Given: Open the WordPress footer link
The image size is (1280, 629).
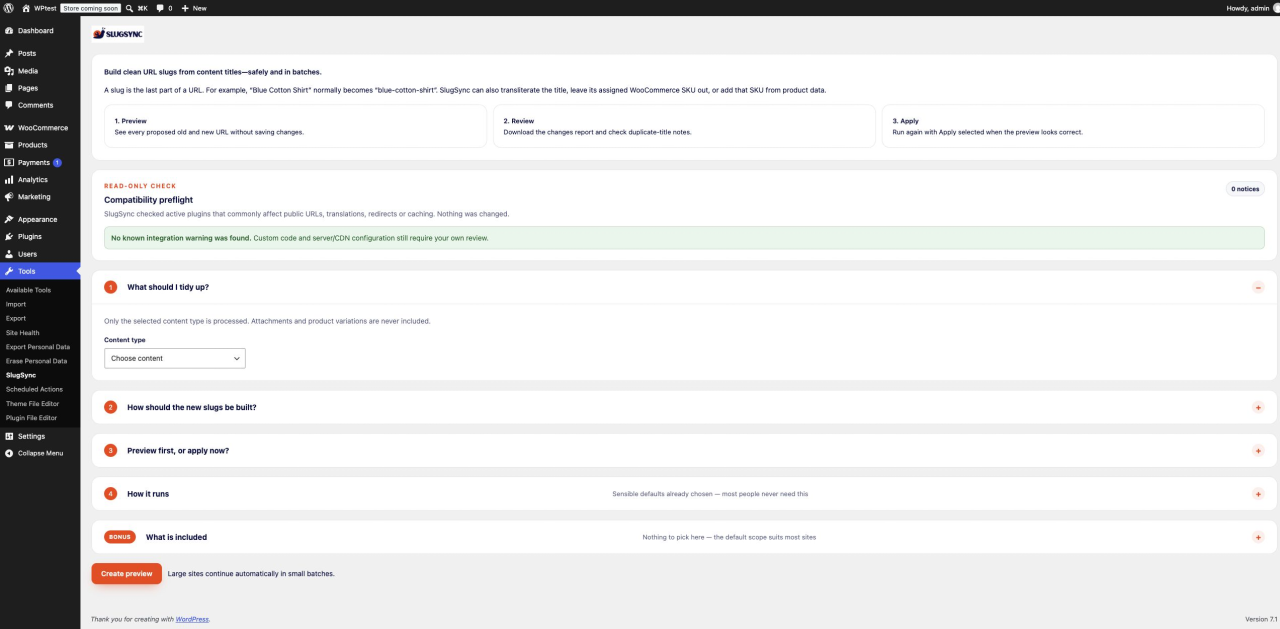Looking at the screenshot, I should tap(192, 619).
